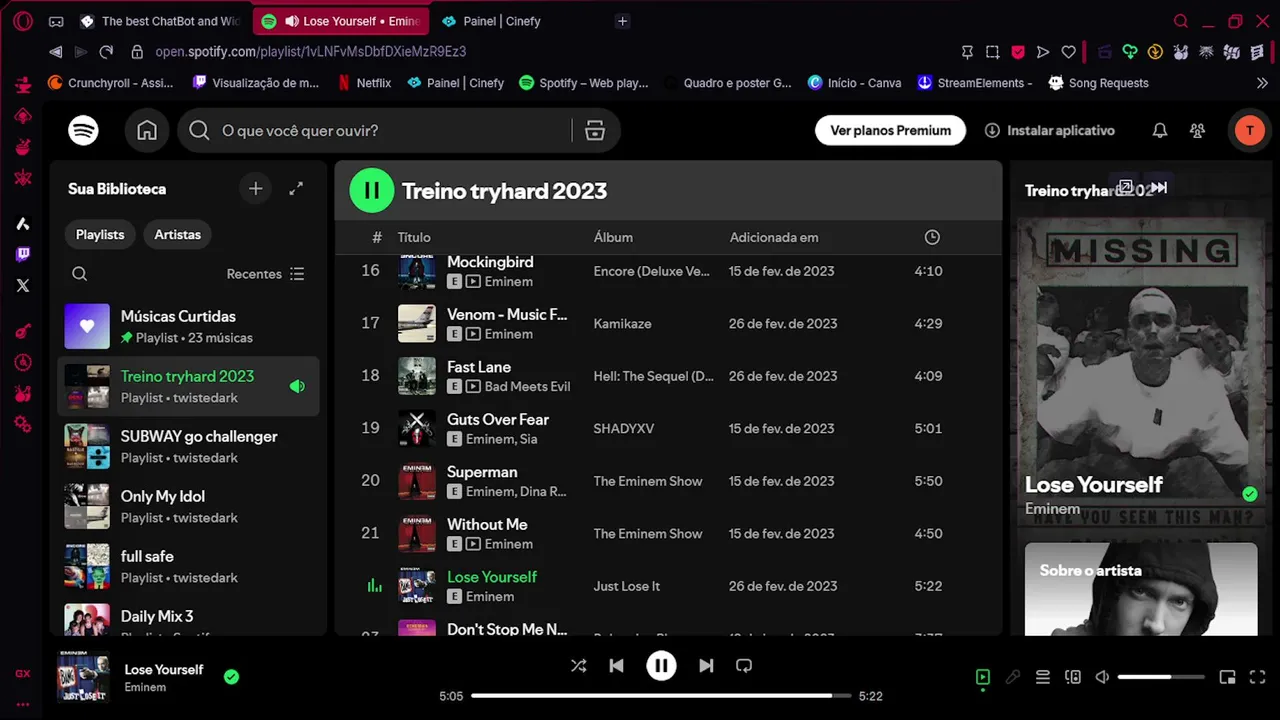The width and height of the screenshot is (1280, 720).
Task: Select the Without Me track row title
Action: (x=487, y=524)
